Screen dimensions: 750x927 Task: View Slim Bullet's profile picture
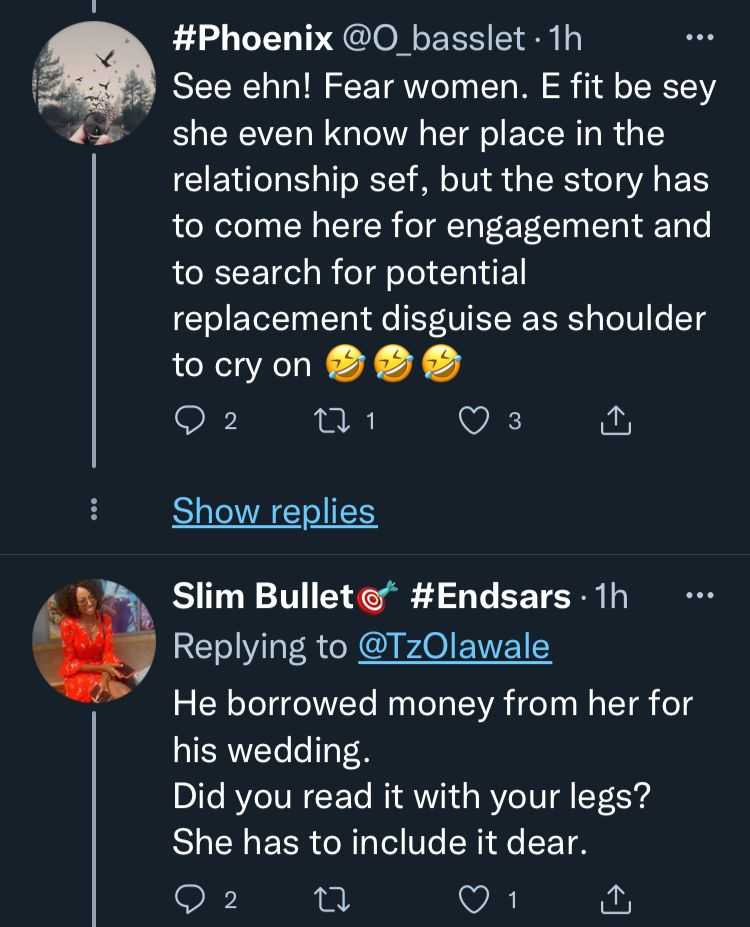click(94, 641)
